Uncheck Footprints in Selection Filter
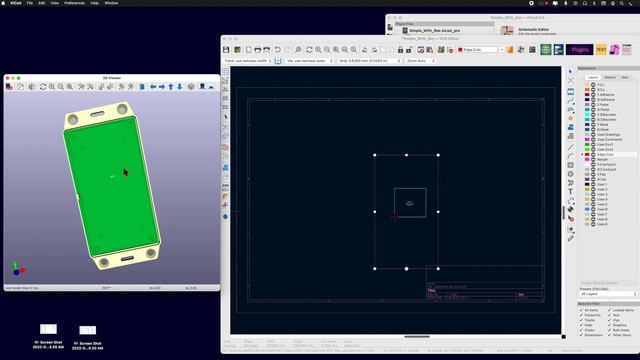This screenshot has height=360, width=640. click(581, 315)
